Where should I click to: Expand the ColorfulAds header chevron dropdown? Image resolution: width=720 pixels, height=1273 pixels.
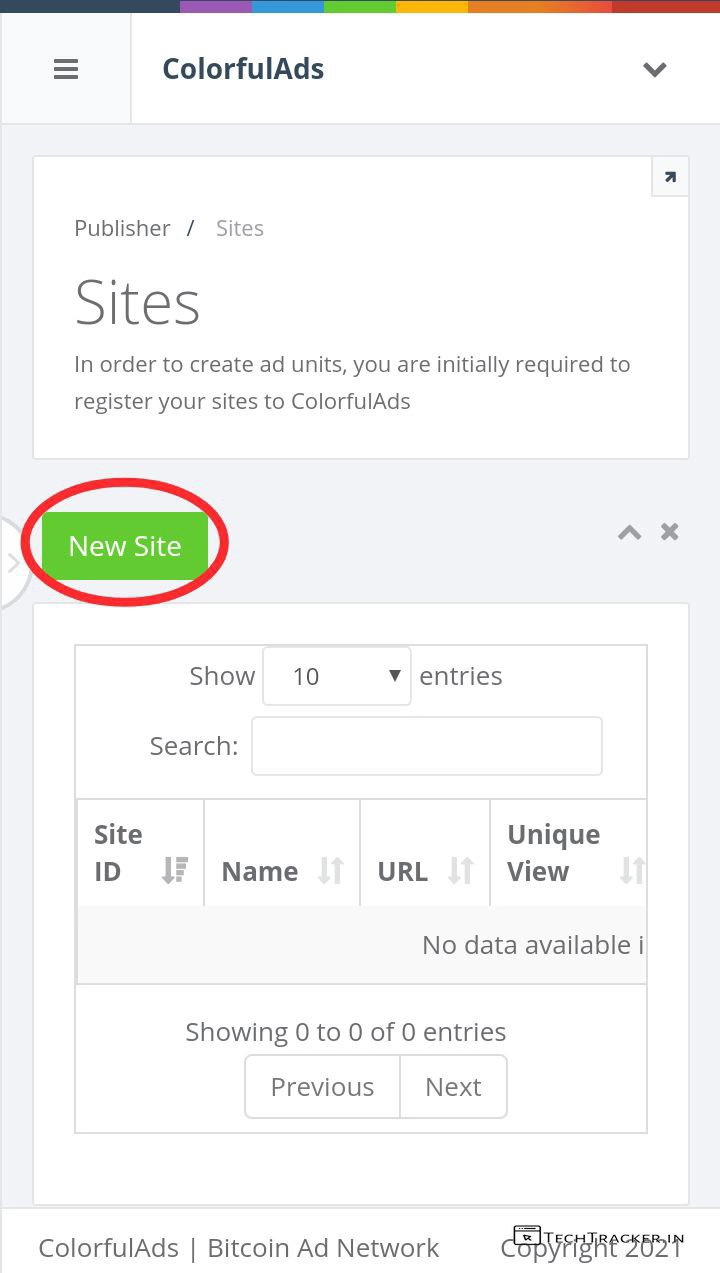(654, 69)
